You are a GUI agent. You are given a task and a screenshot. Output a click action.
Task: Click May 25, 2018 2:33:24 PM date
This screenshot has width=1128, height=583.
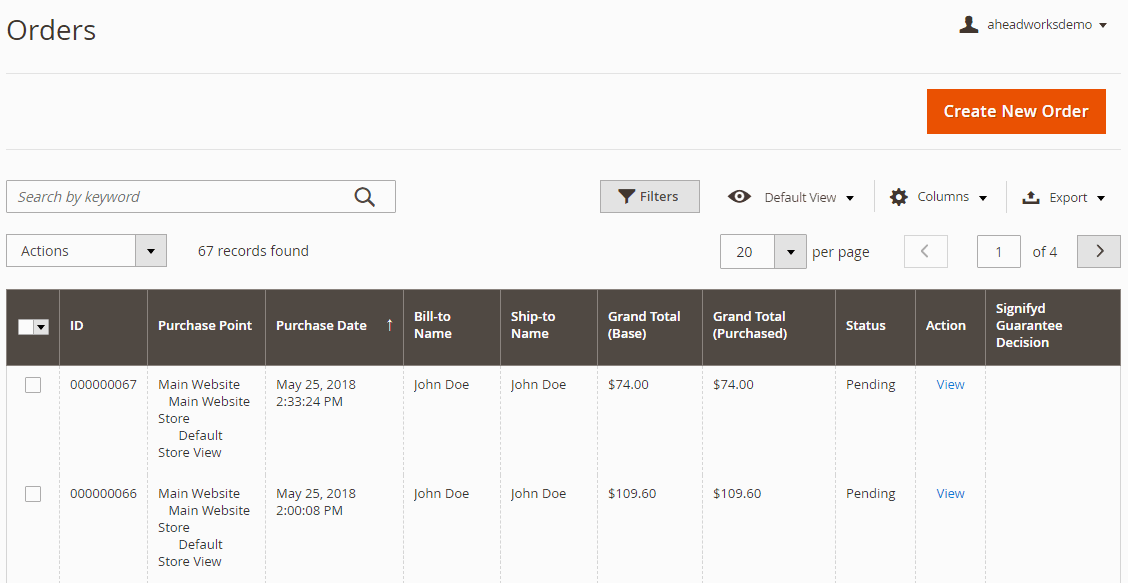(316, 393)
